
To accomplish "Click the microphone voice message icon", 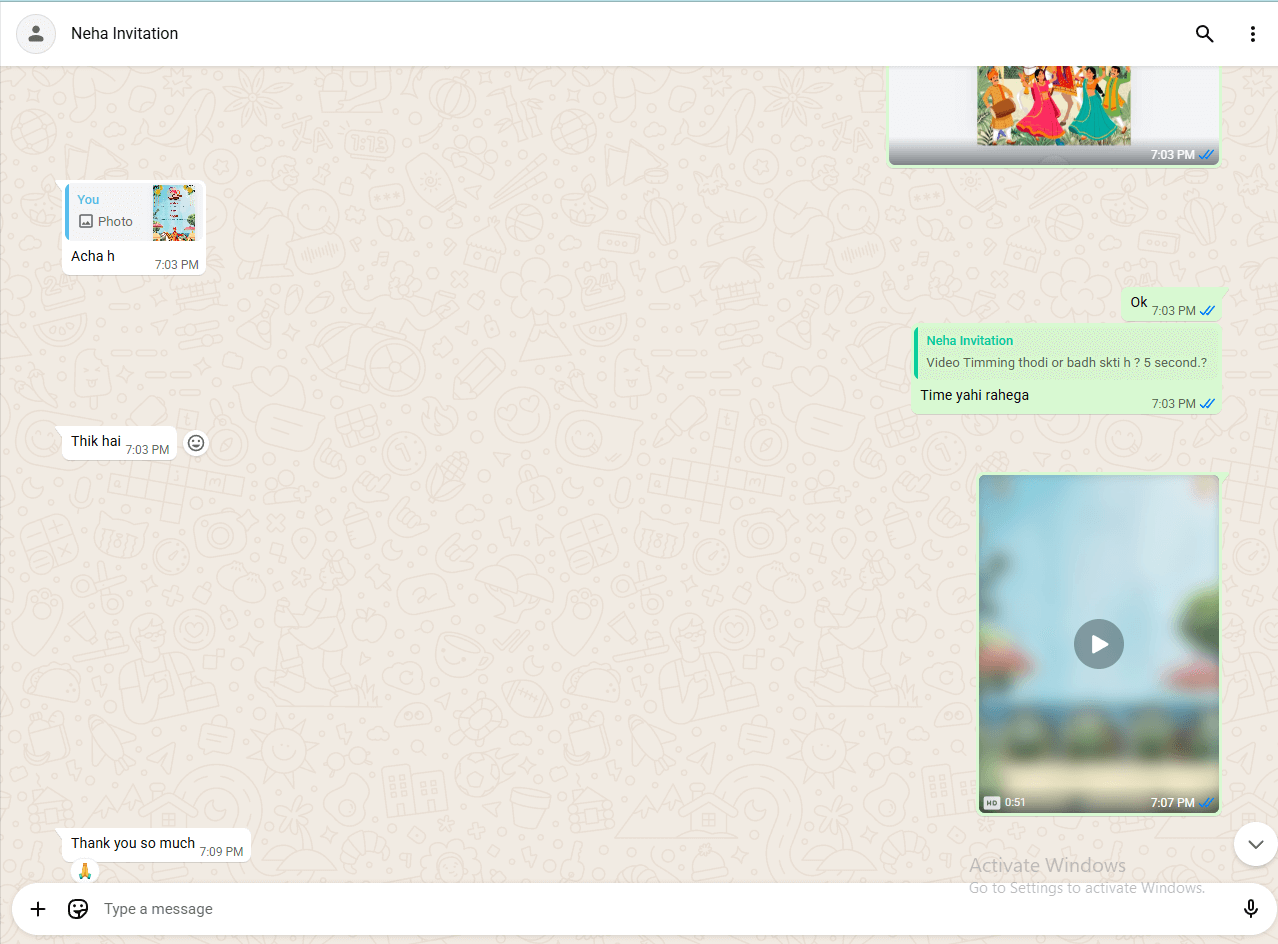I will point(1250,909).
